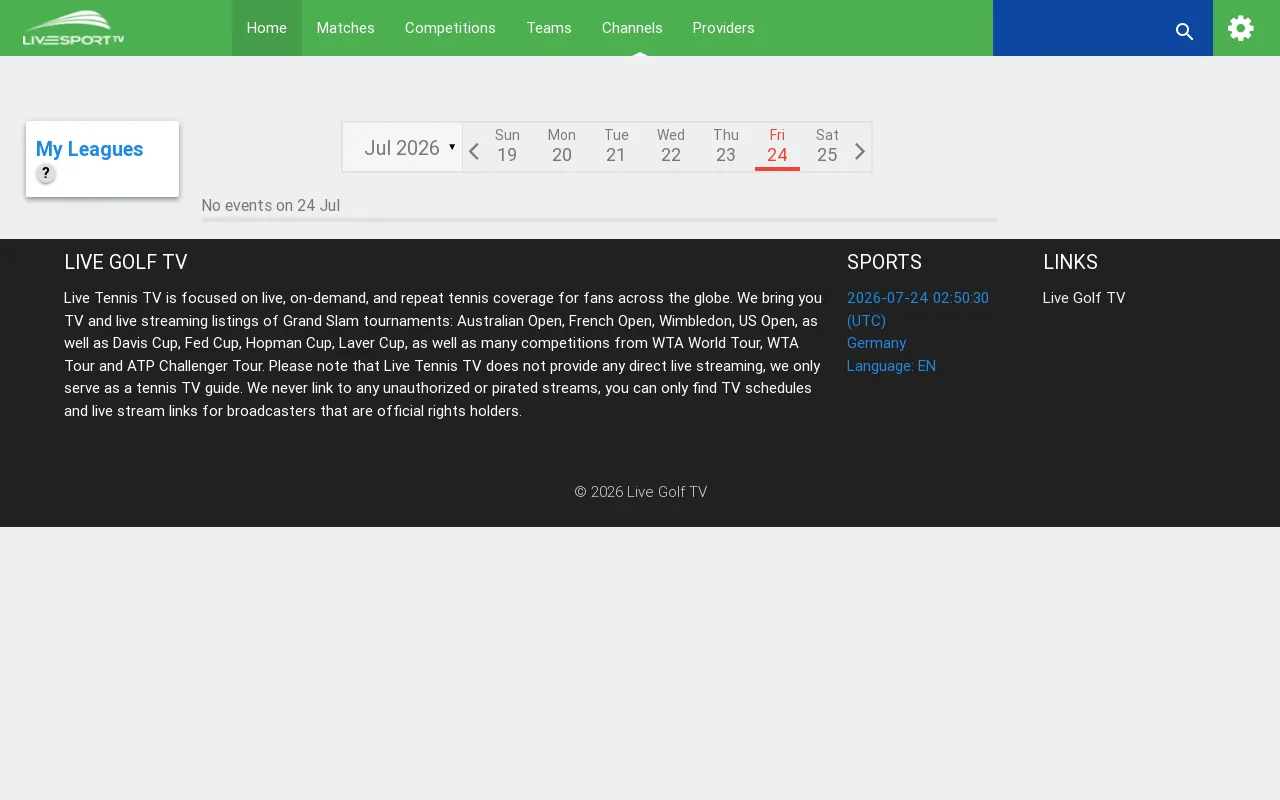Click the My Leagues help question mark

46,173
